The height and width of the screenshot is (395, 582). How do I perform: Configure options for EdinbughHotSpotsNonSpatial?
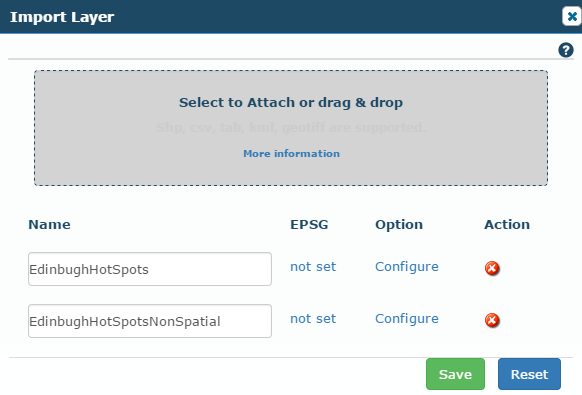407,319
